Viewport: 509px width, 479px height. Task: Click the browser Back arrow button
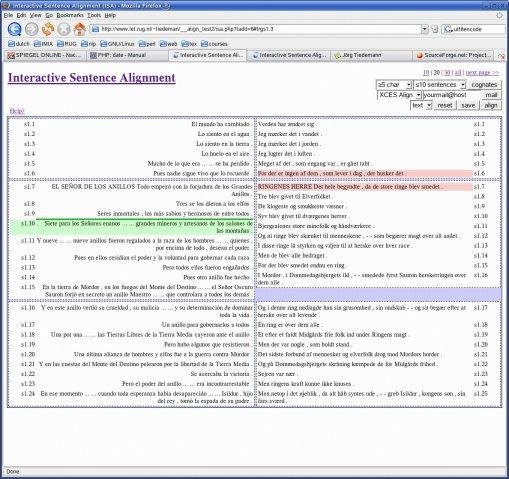click(x=14, y=29)
